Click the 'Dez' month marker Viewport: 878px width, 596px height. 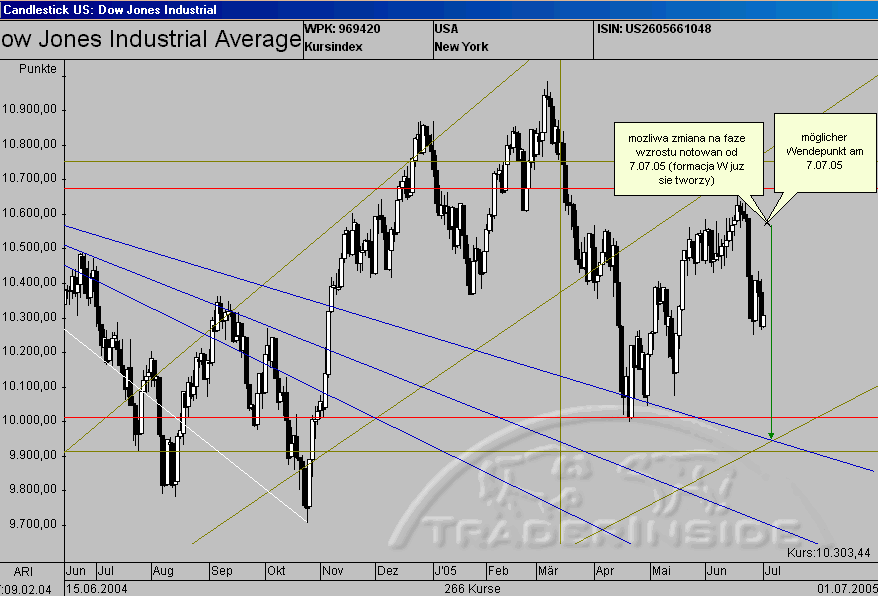pyautogui.click(x=387, y=571)
